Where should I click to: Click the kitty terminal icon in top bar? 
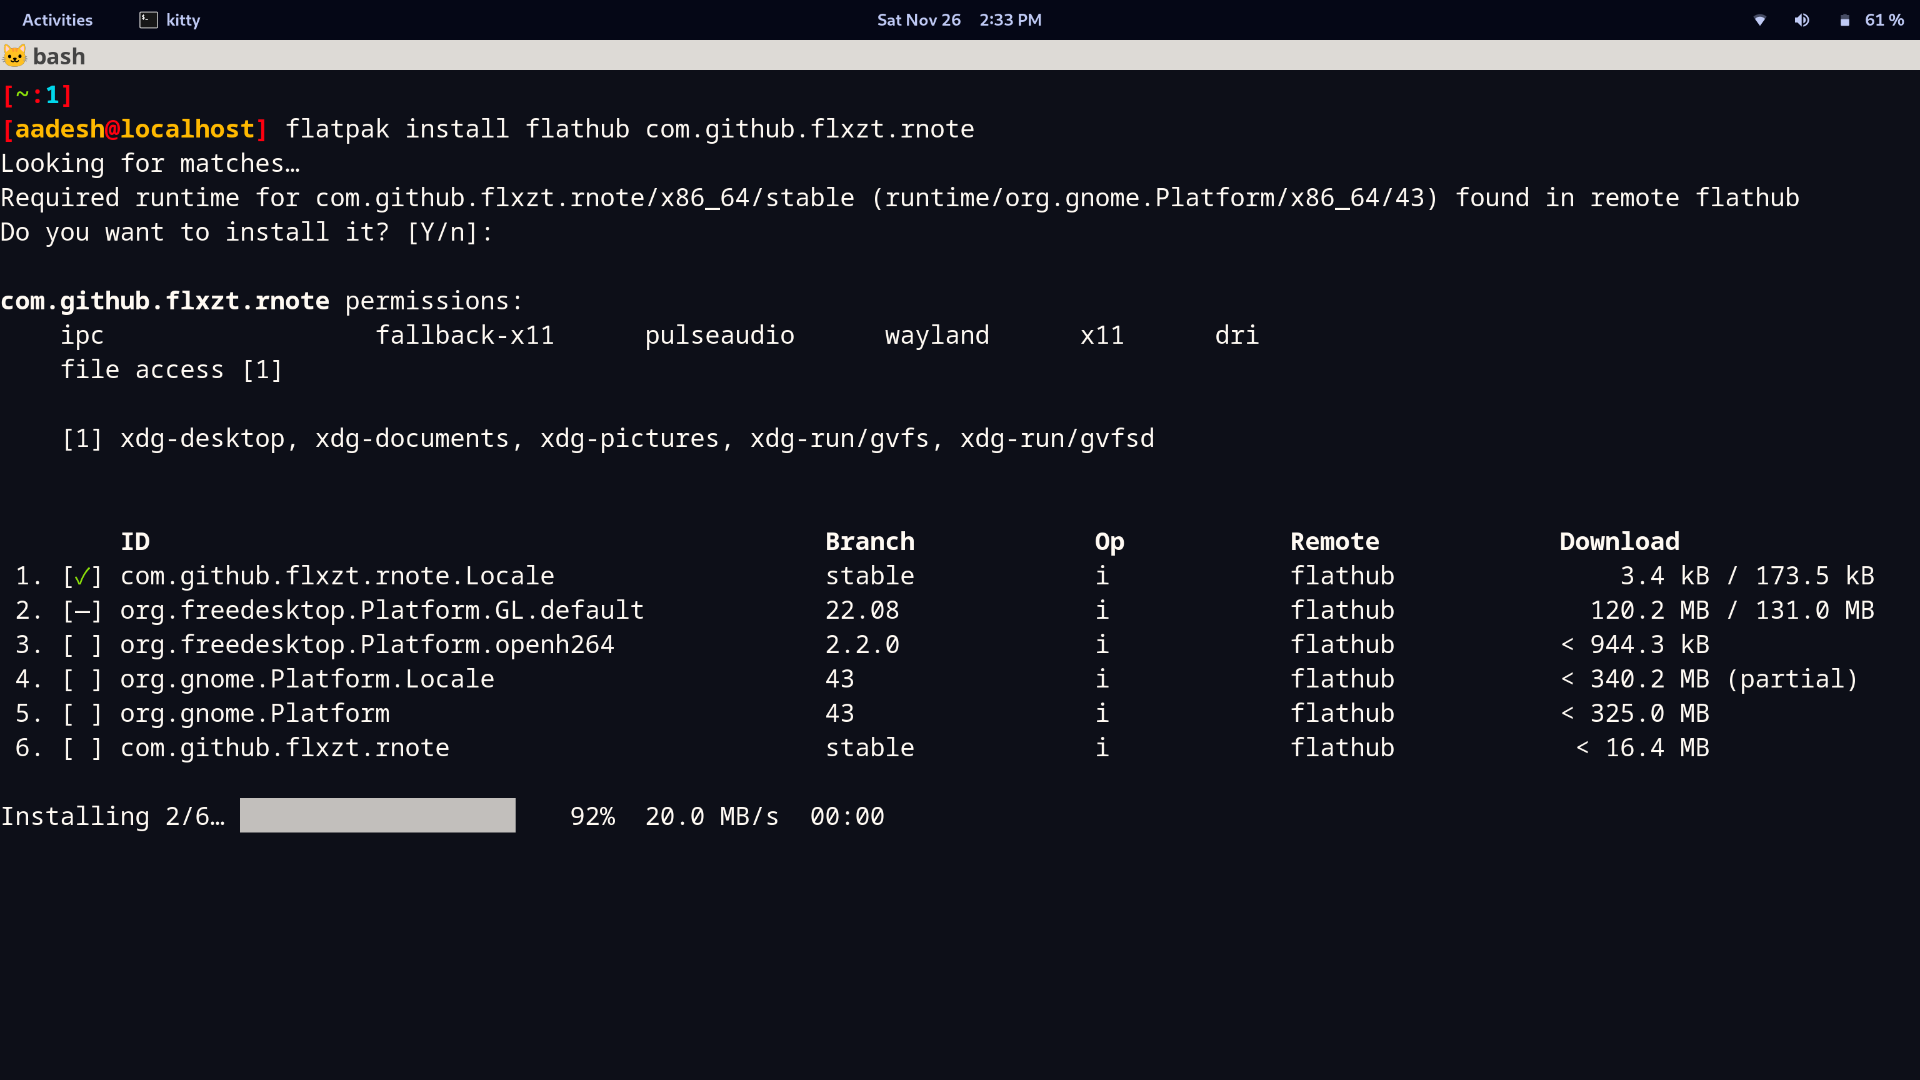(150, 19)
